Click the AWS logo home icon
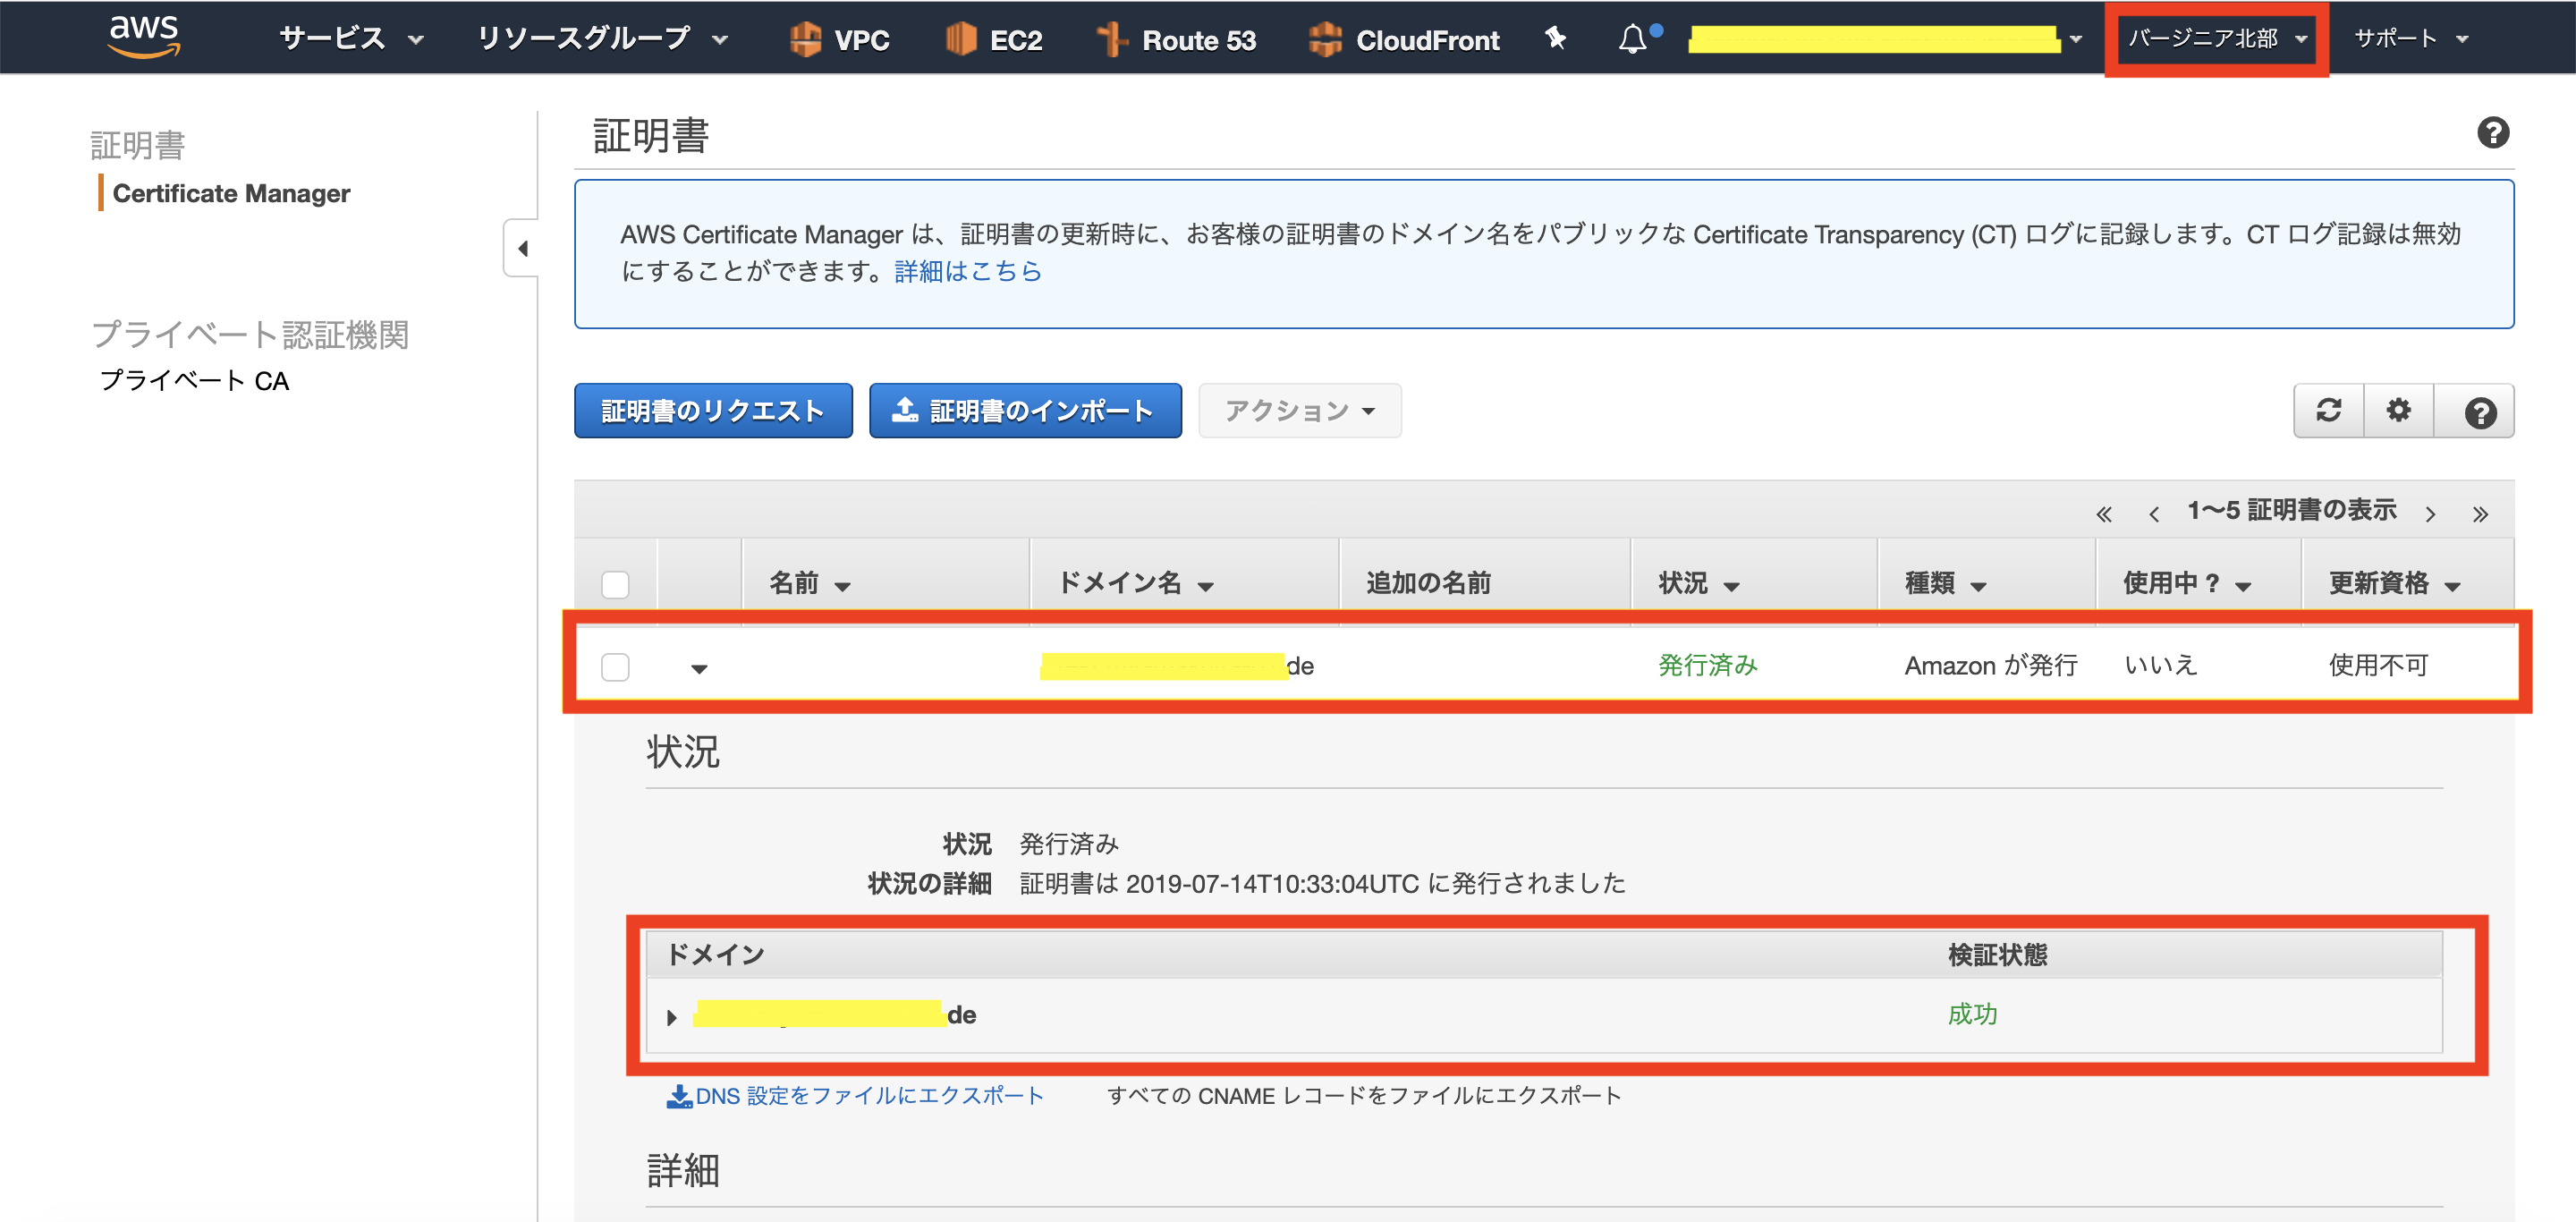This screenshot has width=2576, height=1222. tap(144, 37)
